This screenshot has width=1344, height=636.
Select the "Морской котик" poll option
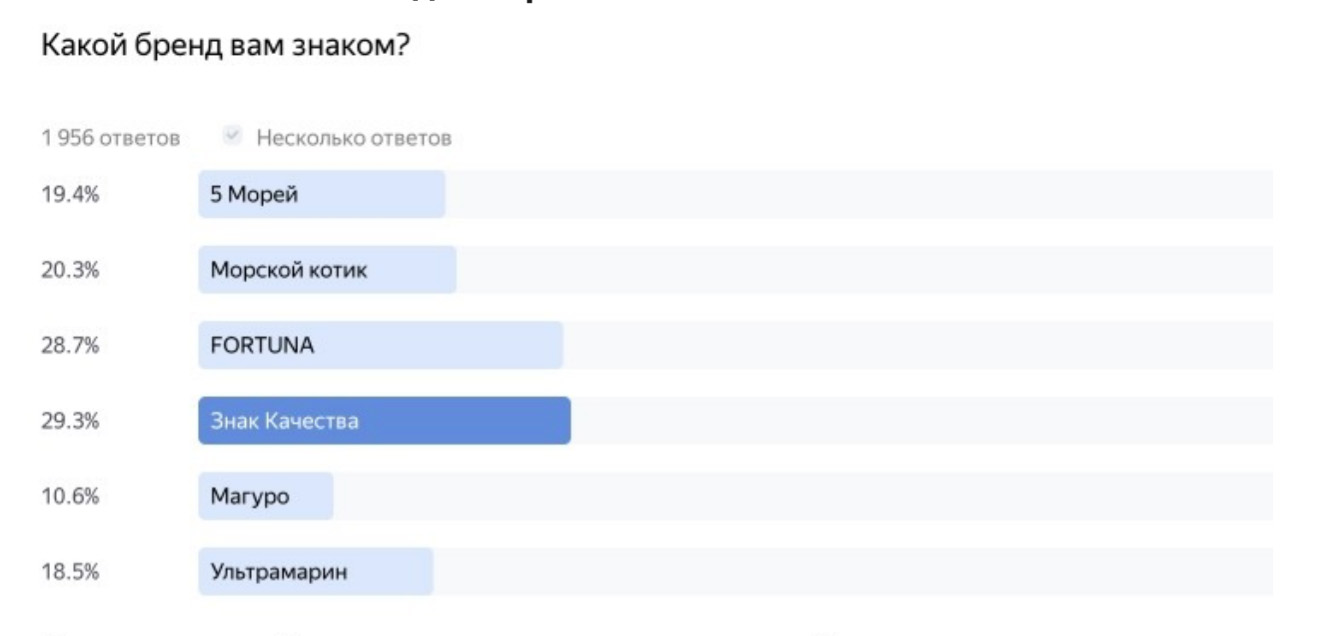(327, 270)
